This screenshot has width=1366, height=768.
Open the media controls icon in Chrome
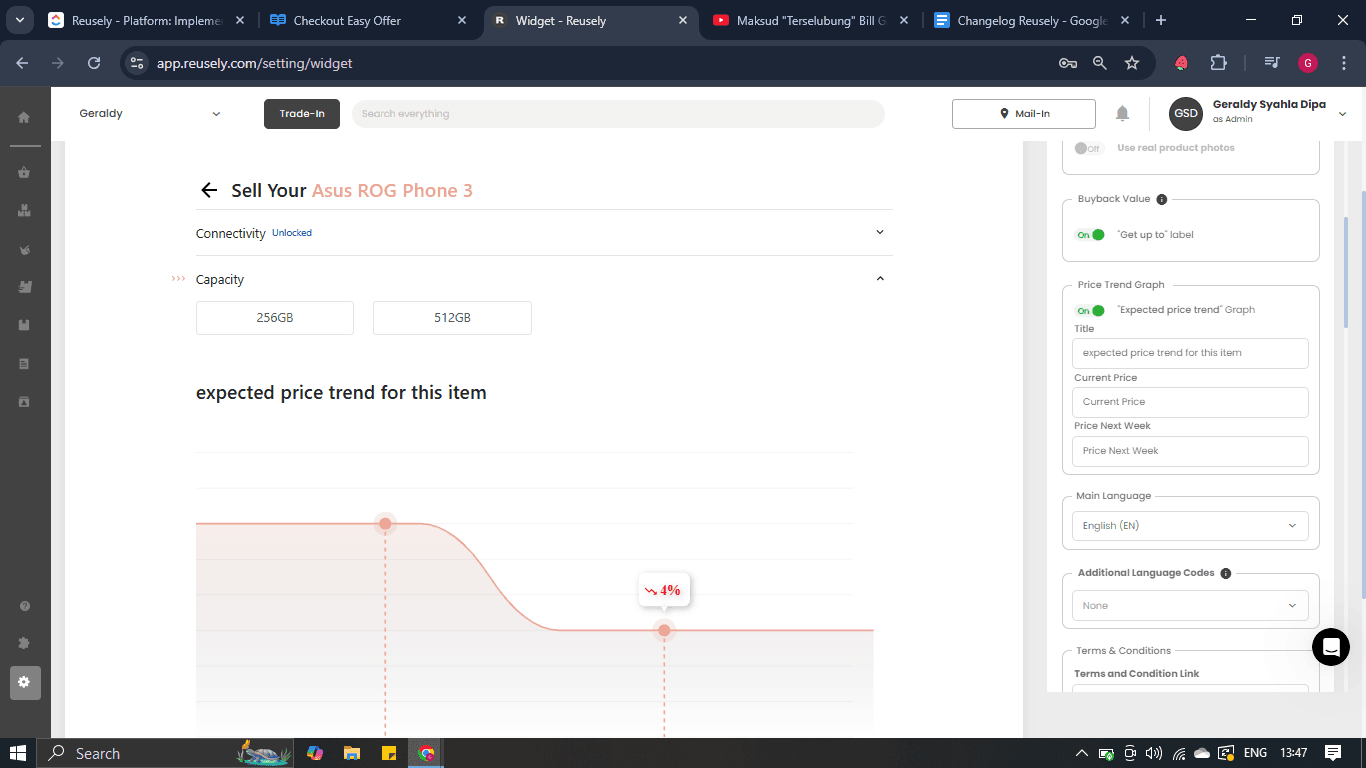click(x=1272, y=62)
